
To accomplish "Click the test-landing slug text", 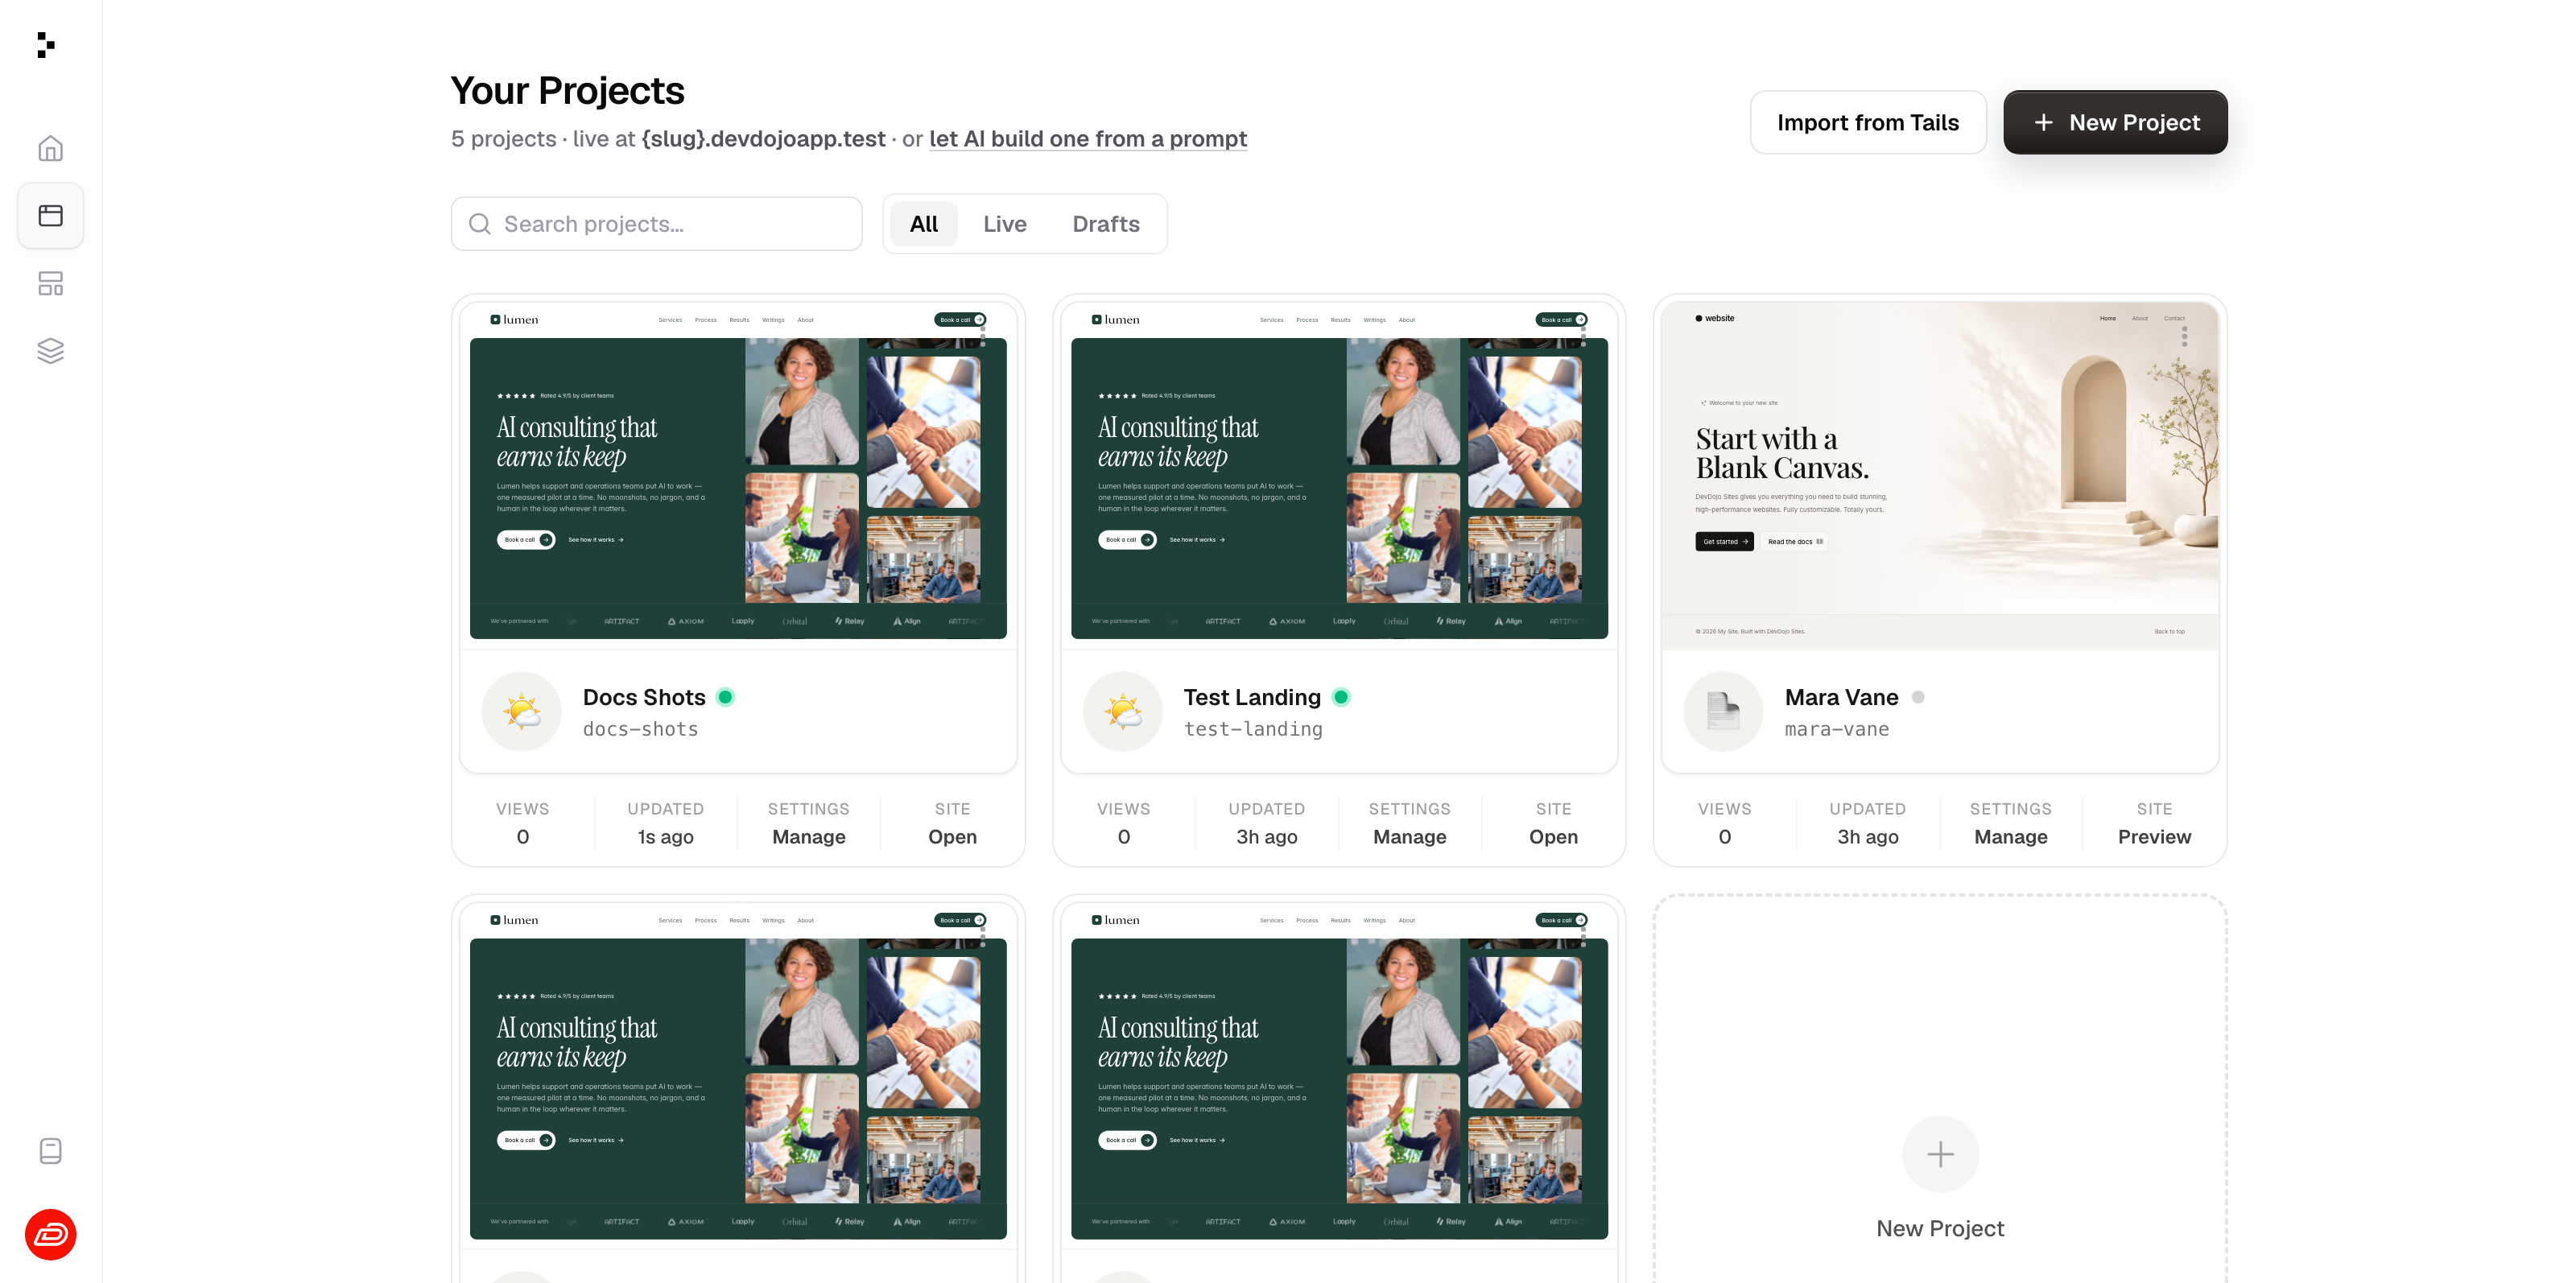I will tap(1253, 729).
